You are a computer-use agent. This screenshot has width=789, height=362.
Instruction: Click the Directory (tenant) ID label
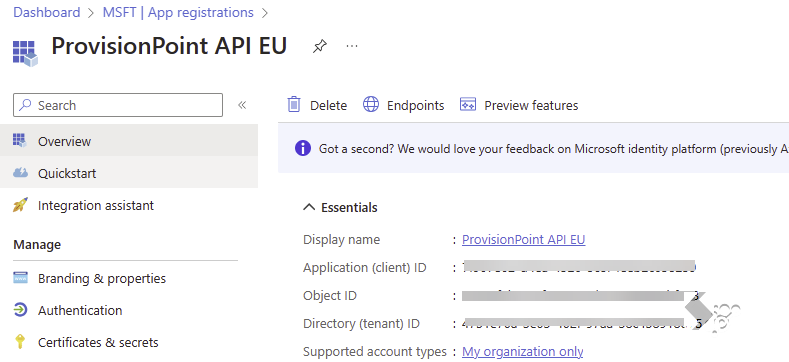(361, 324)
